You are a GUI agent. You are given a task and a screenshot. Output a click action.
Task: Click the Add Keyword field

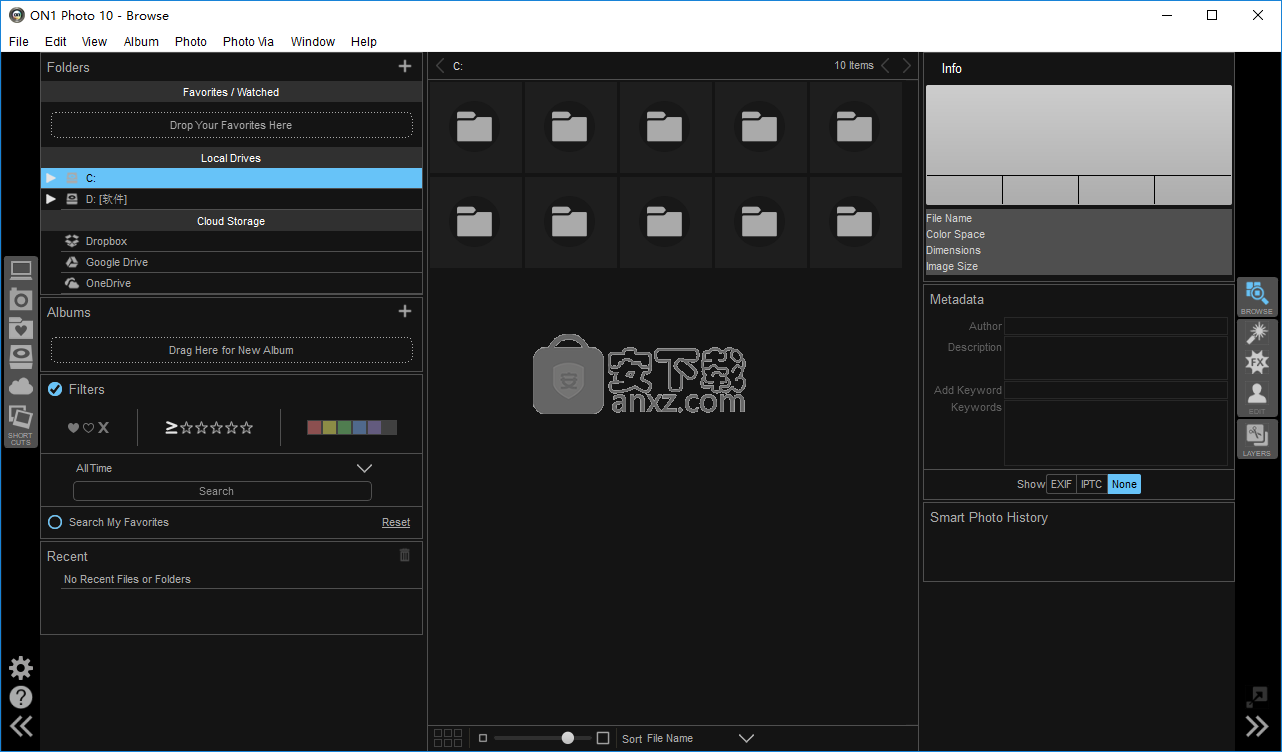tap(1115, 390)
